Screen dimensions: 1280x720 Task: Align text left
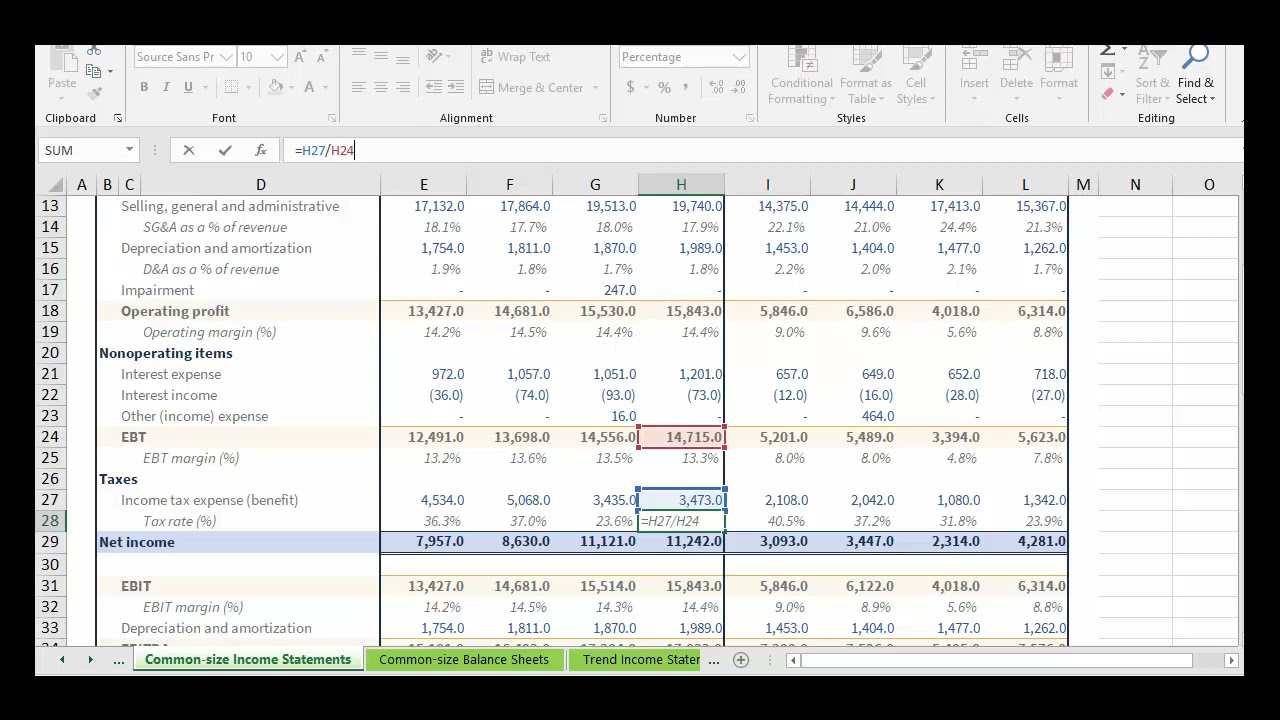click(x=358, y=87)
